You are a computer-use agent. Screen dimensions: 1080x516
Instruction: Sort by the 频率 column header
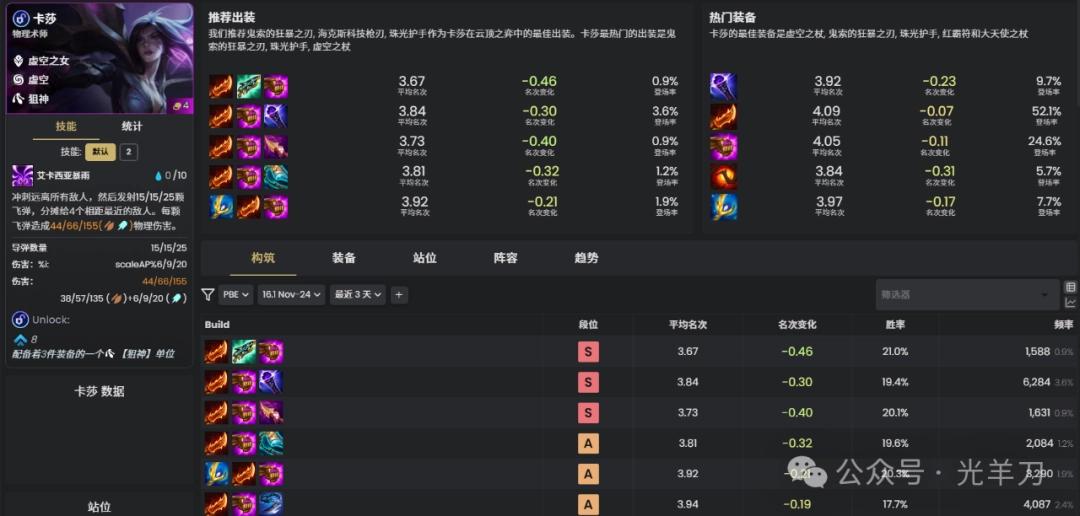1064,324
